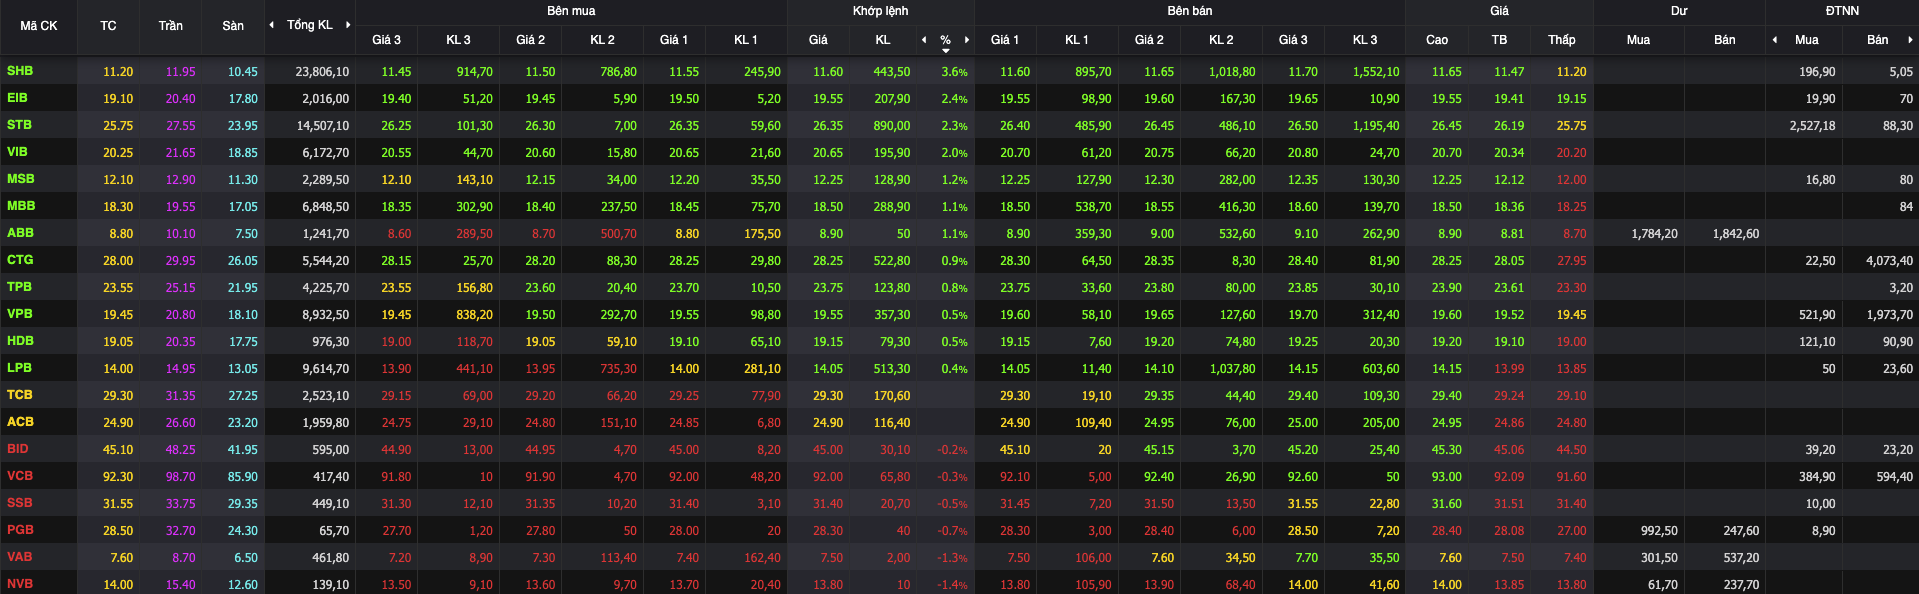This screenshot has width=1919, height=594.
Task: Click the left arrow beside the % header
Action: [924, 40]
